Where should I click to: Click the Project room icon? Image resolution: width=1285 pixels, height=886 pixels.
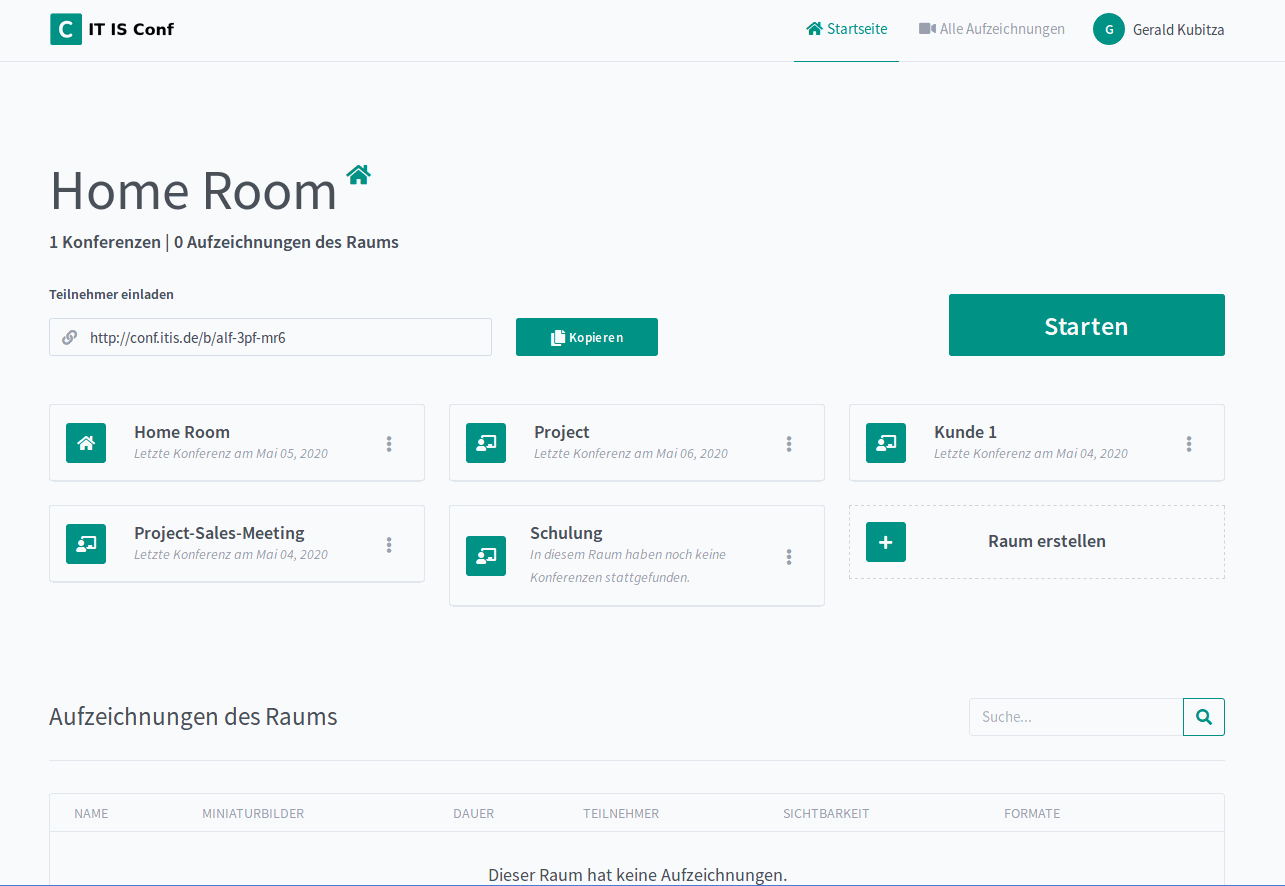point(486,442)
